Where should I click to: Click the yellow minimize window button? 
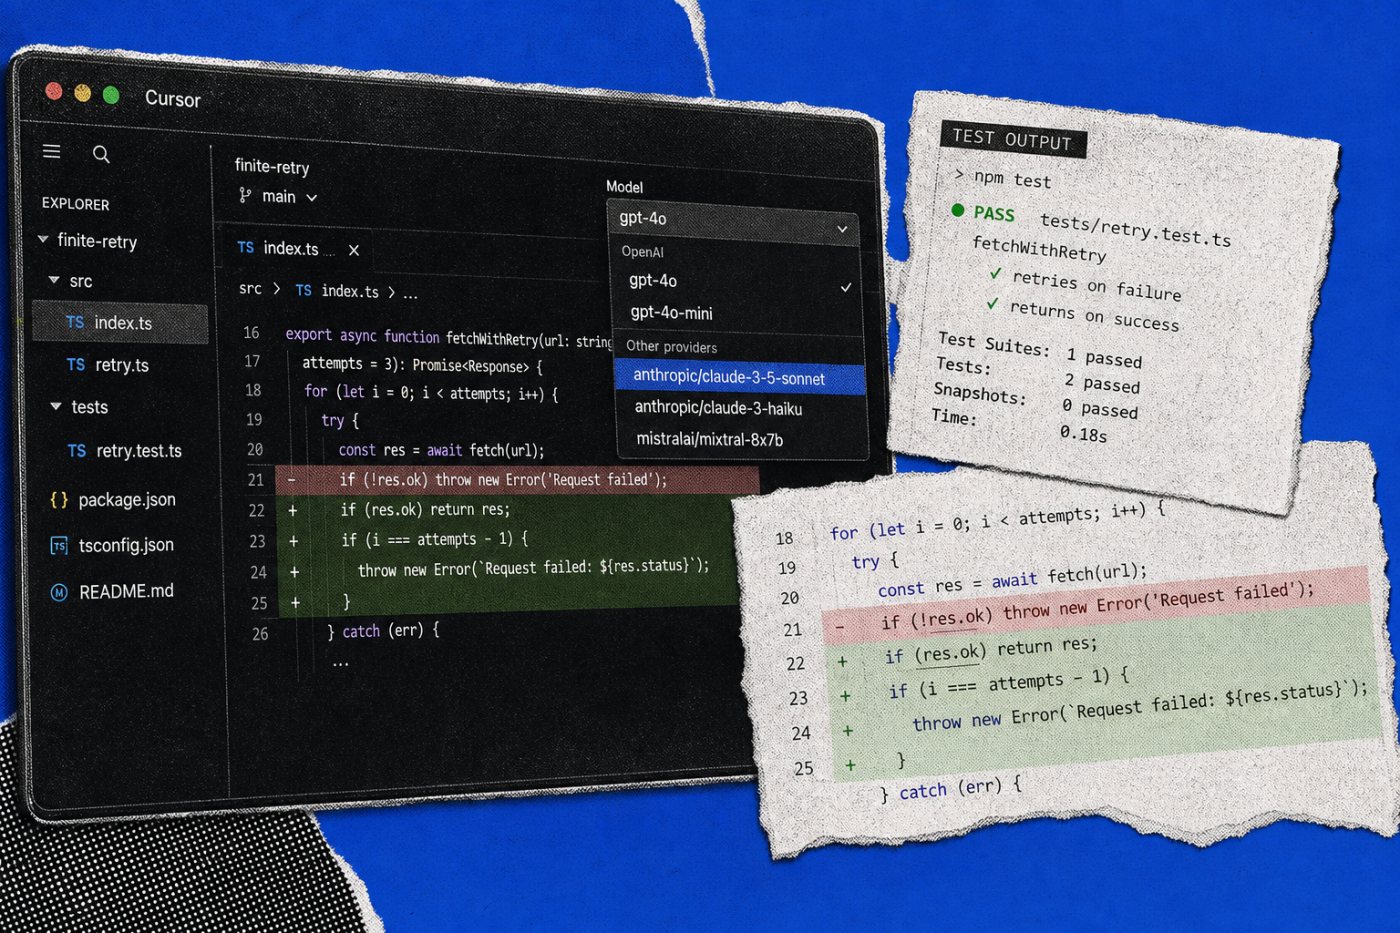coord(83,94)
